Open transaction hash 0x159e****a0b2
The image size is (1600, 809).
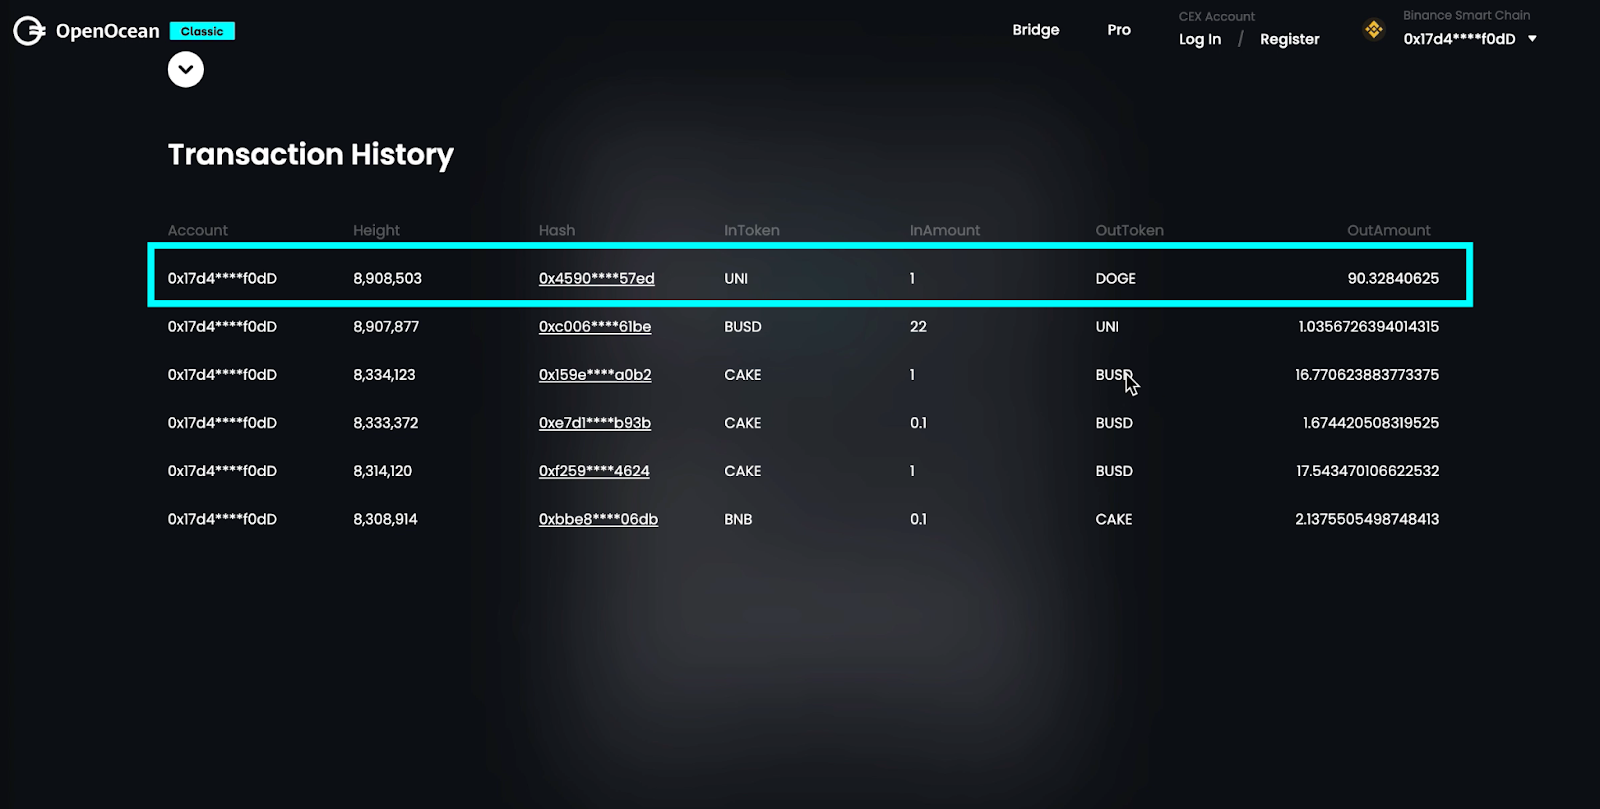point(595,374)
